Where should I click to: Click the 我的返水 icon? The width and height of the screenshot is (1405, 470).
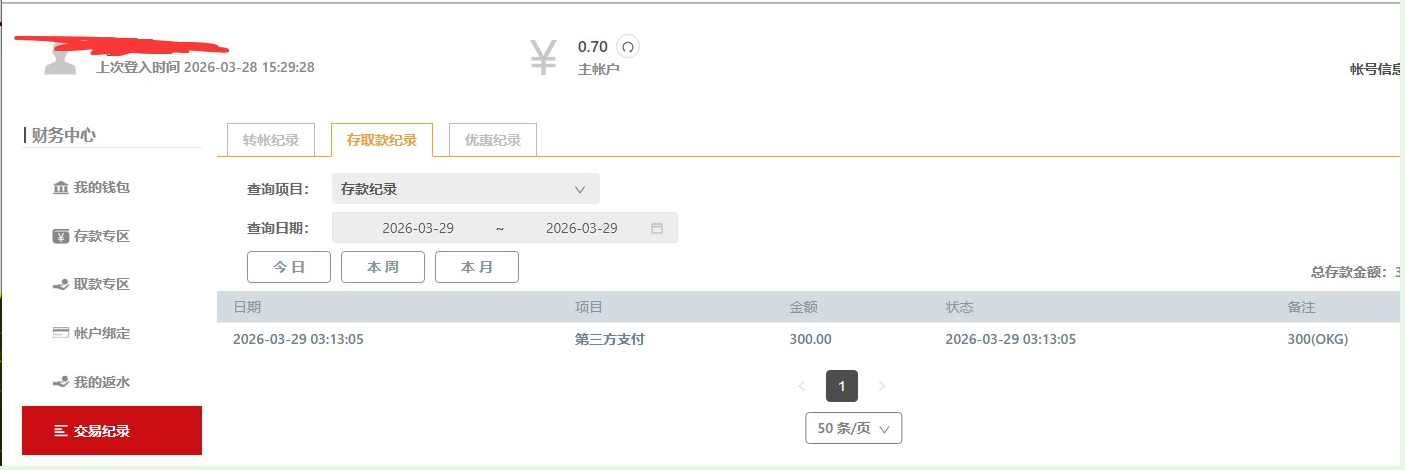pos(61,382)
